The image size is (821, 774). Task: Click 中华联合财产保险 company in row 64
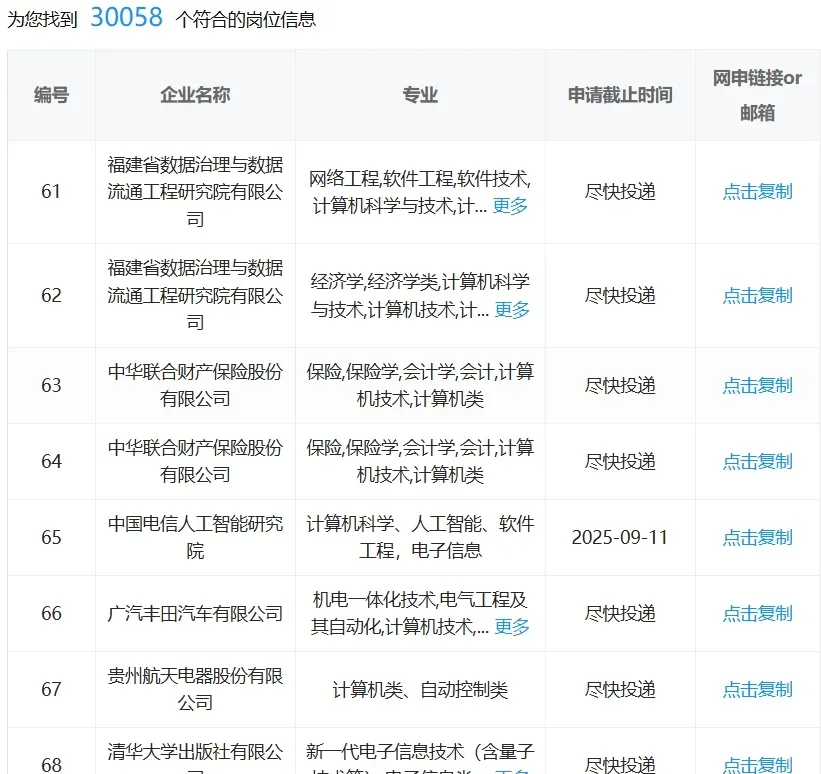(195, 461)
